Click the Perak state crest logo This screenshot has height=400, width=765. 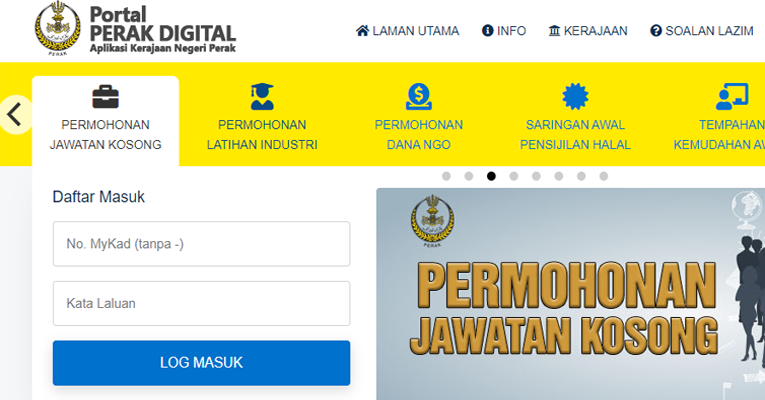pos(58,29)
